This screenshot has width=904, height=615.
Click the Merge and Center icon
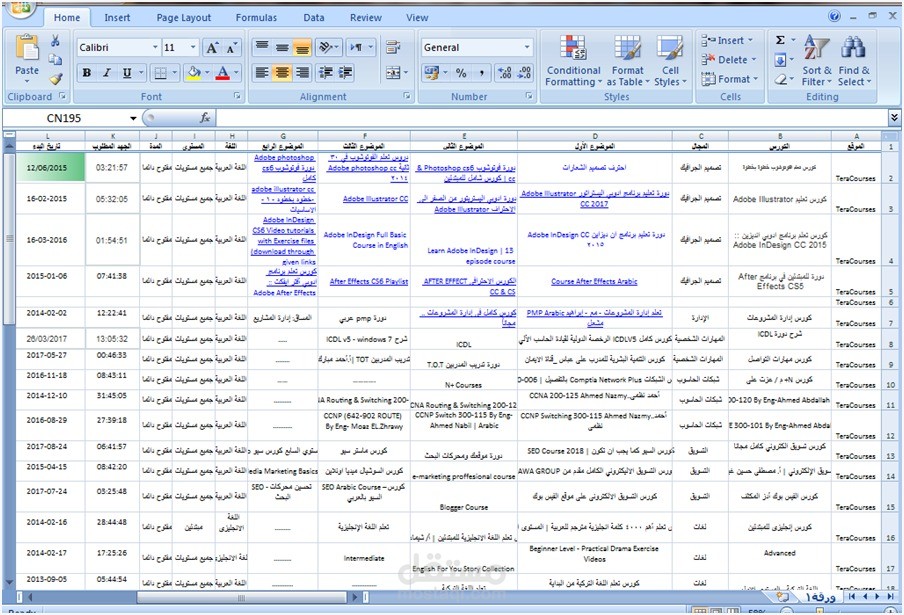point(393,73)
